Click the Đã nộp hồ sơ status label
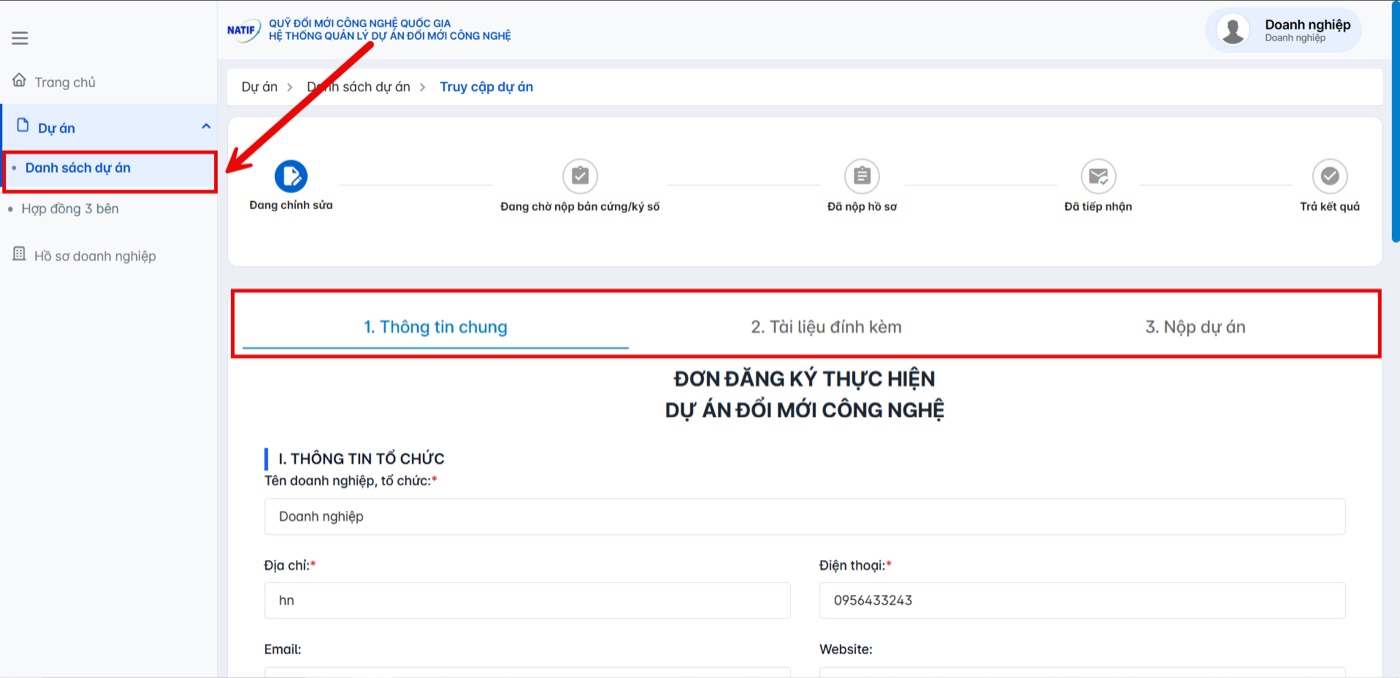 [x=862, y=207]
